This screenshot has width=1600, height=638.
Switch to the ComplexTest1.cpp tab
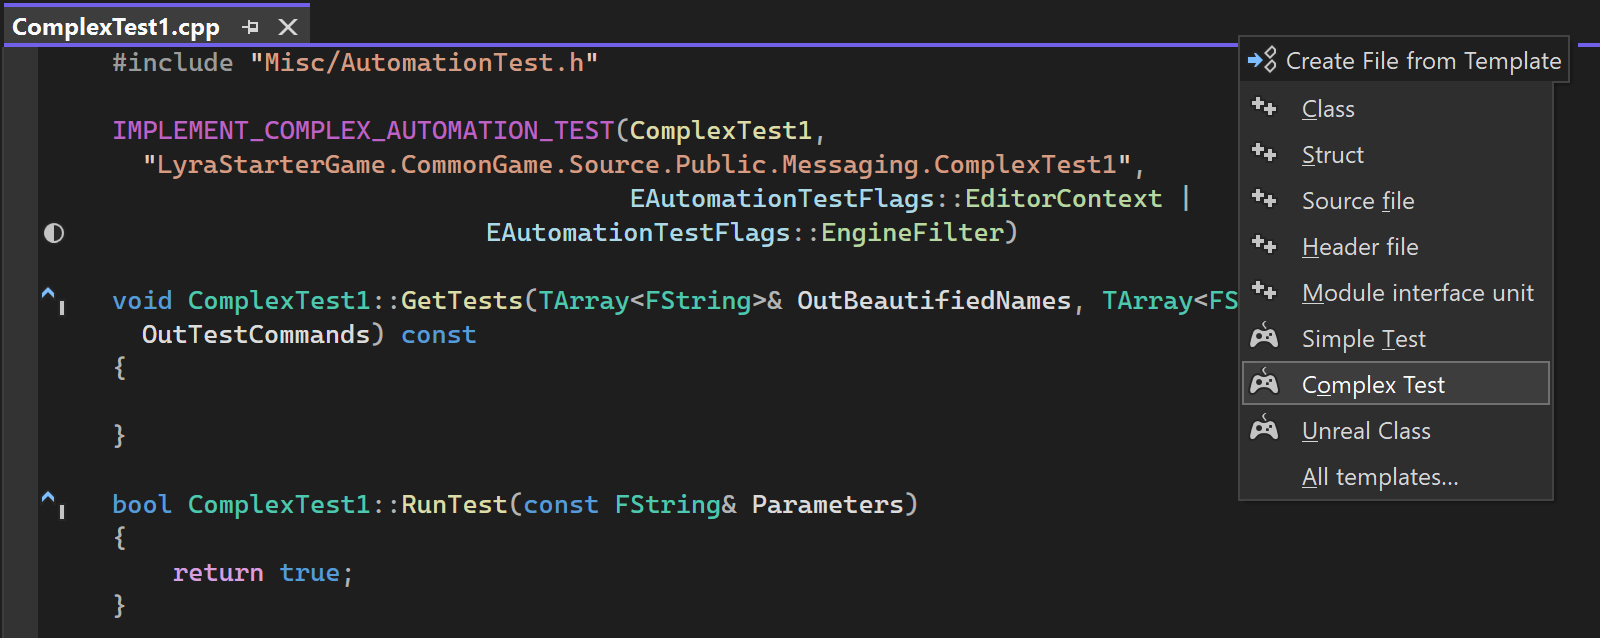click(115, 27)
